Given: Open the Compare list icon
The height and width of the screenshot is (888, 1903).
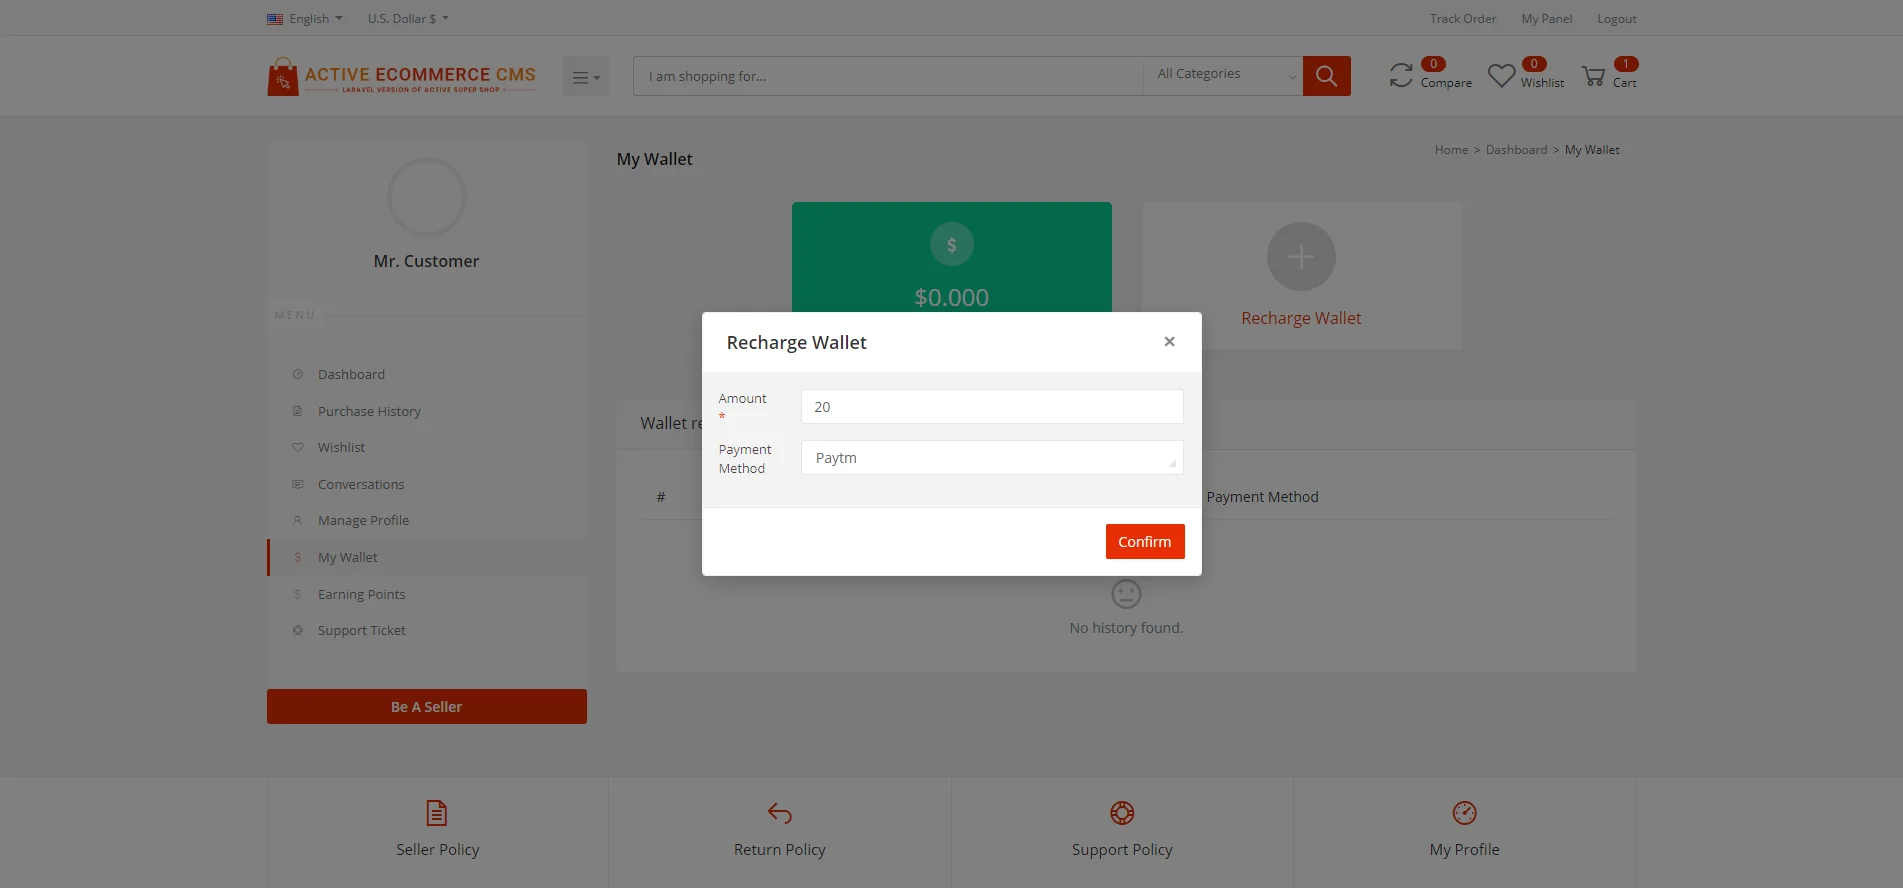Looking at the screenshot, I should [1401, 76].
